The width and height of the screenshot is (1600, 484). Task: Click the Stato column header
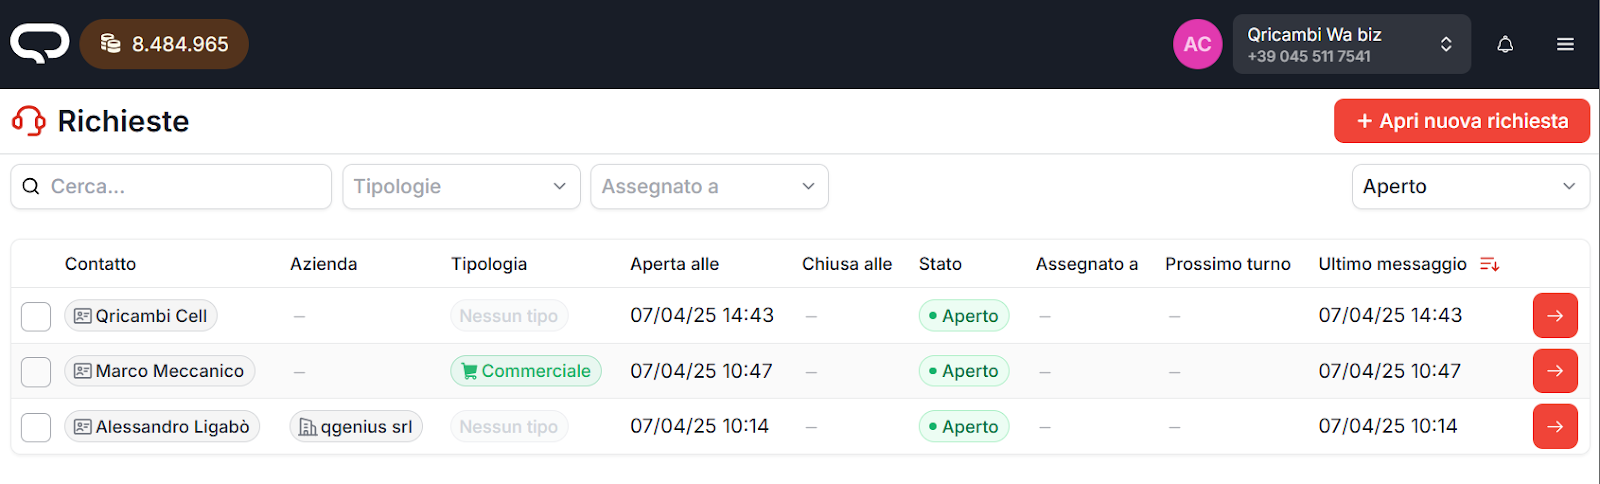pos(940,264)
